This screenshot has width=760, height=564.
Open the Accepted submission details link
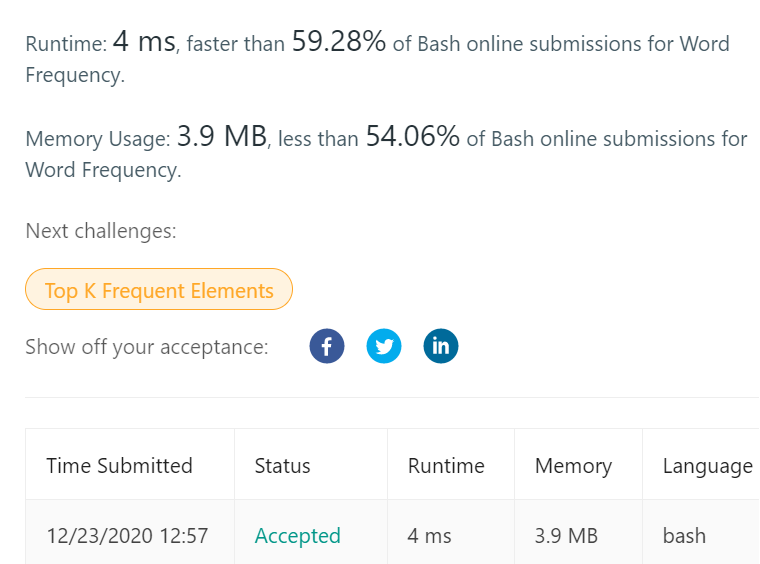pyautogui.click(x=298, y=536)
